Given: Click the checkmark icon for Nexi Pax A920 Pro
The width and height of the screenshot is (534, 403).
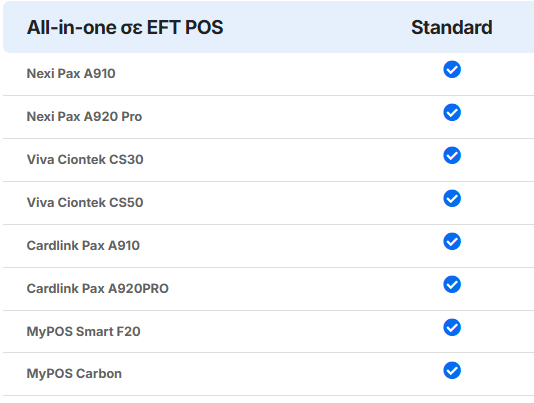Looking at the screenshot, I should point(452,112).
